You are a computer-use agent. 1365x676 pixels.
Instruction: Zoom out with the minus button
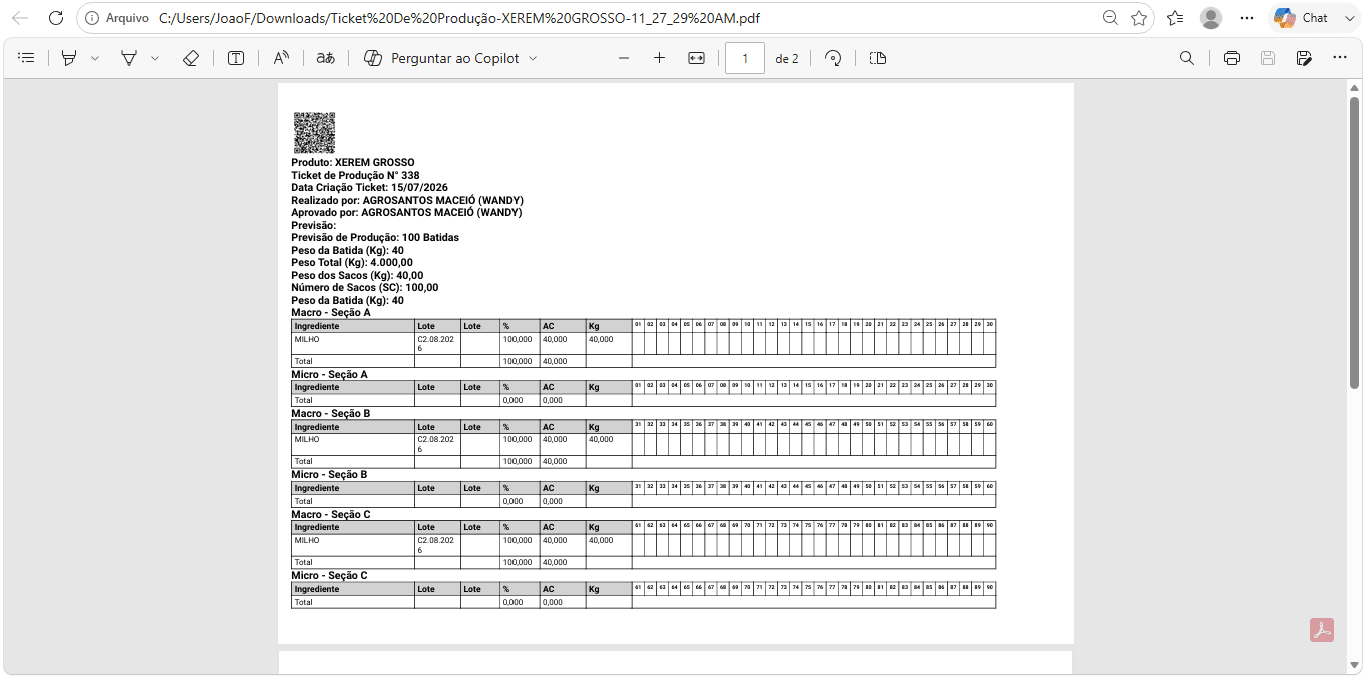coord(624,58)
